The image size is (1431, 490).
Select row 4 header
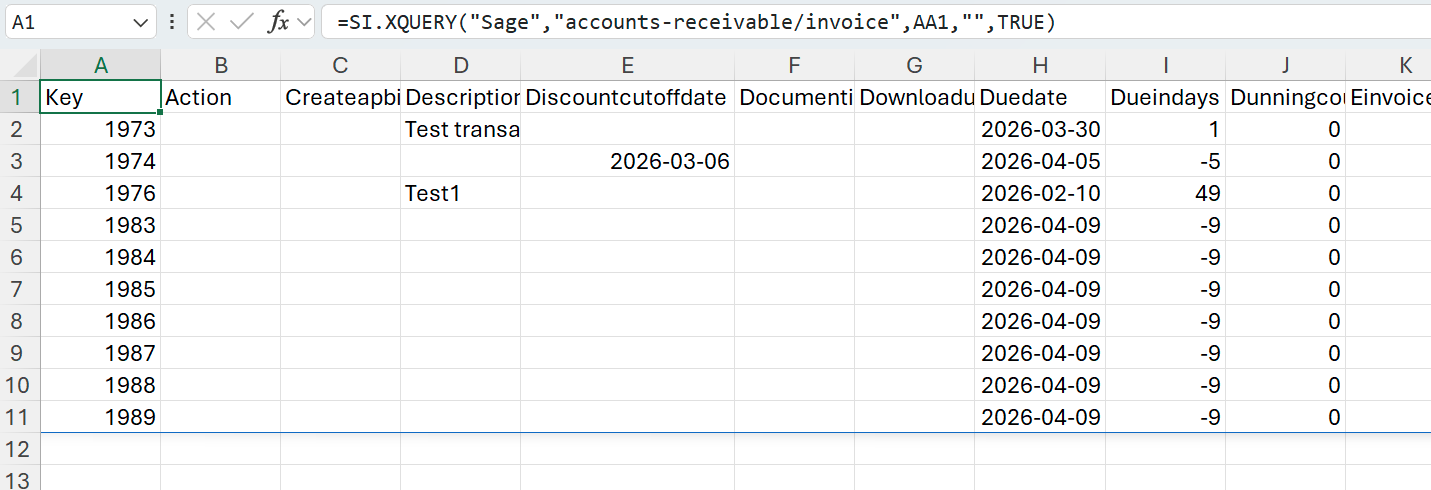click(x=19, y=193)
